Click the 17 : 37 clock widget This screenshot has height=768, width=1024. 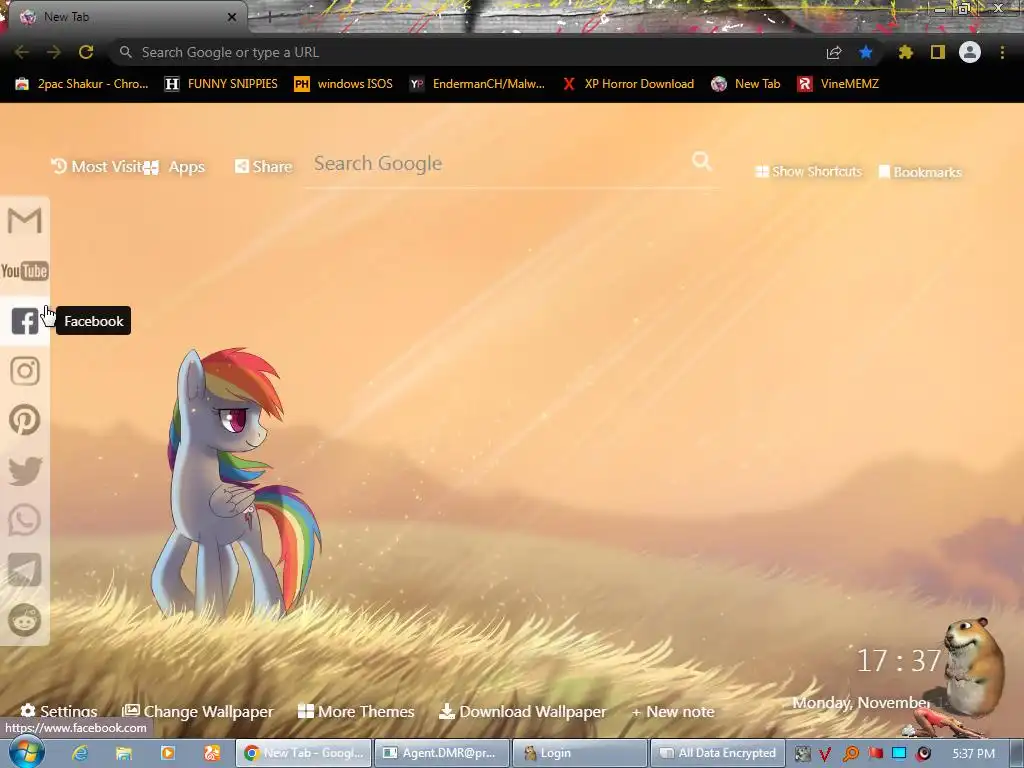tap(899, 661)
